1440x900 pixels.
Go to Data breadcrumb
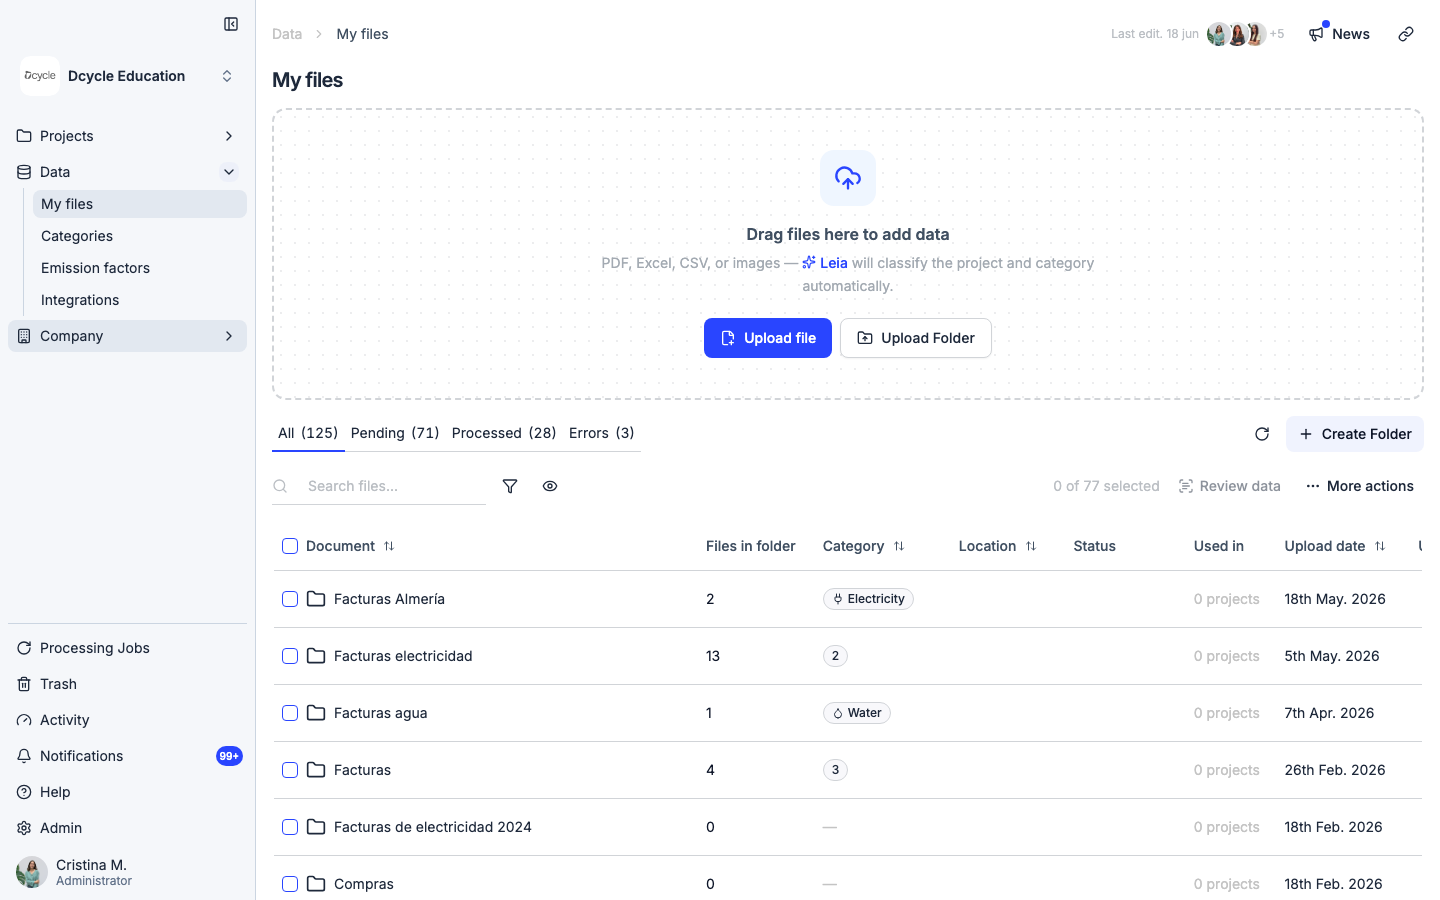287,34
